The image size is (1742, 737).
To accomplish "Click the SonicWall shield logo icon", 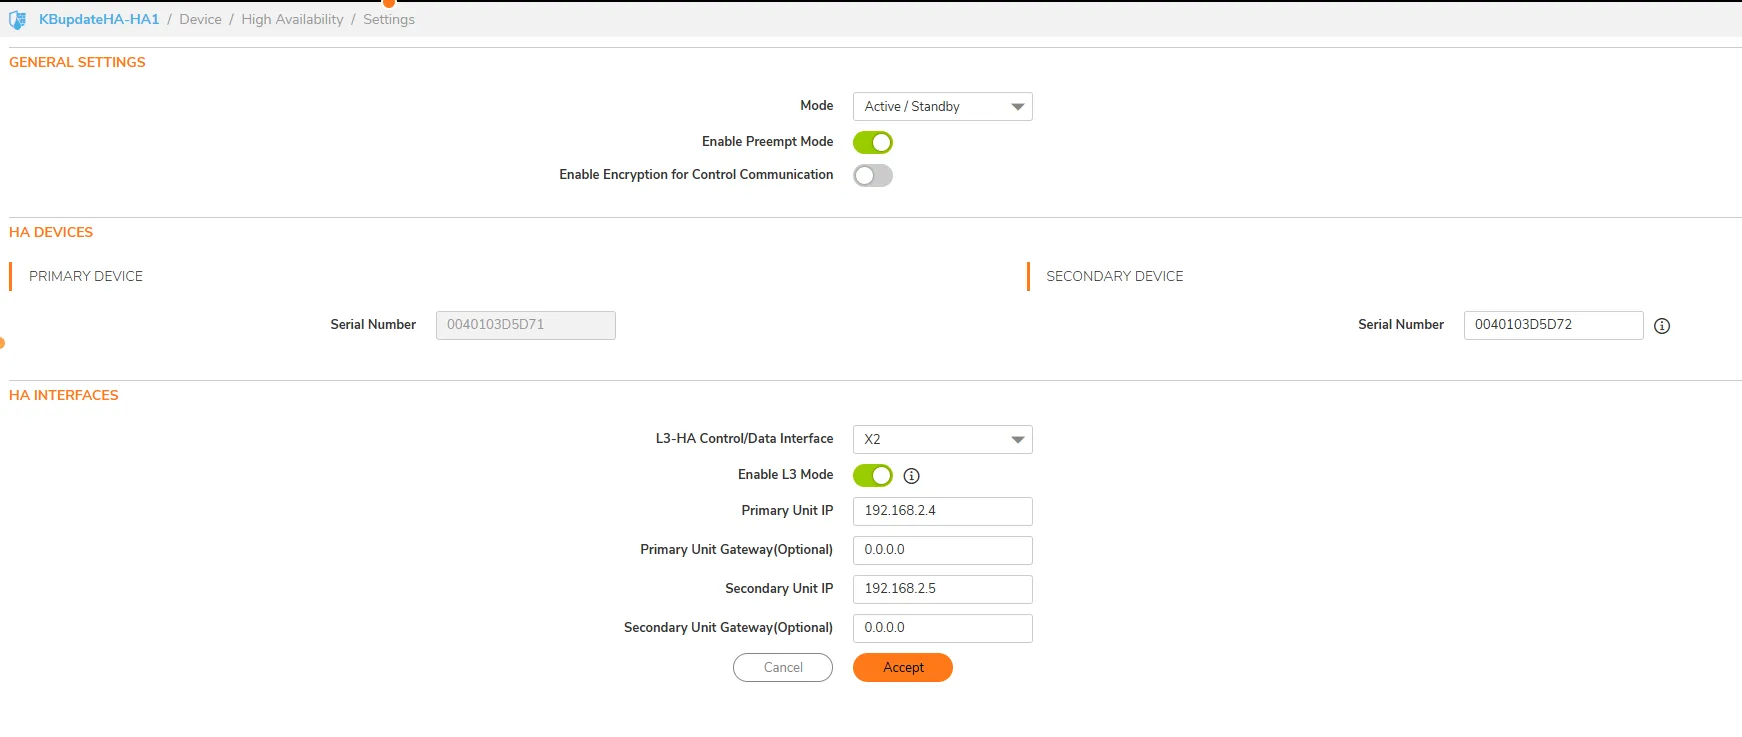I will pyautogui.click(x=17, y=20).
